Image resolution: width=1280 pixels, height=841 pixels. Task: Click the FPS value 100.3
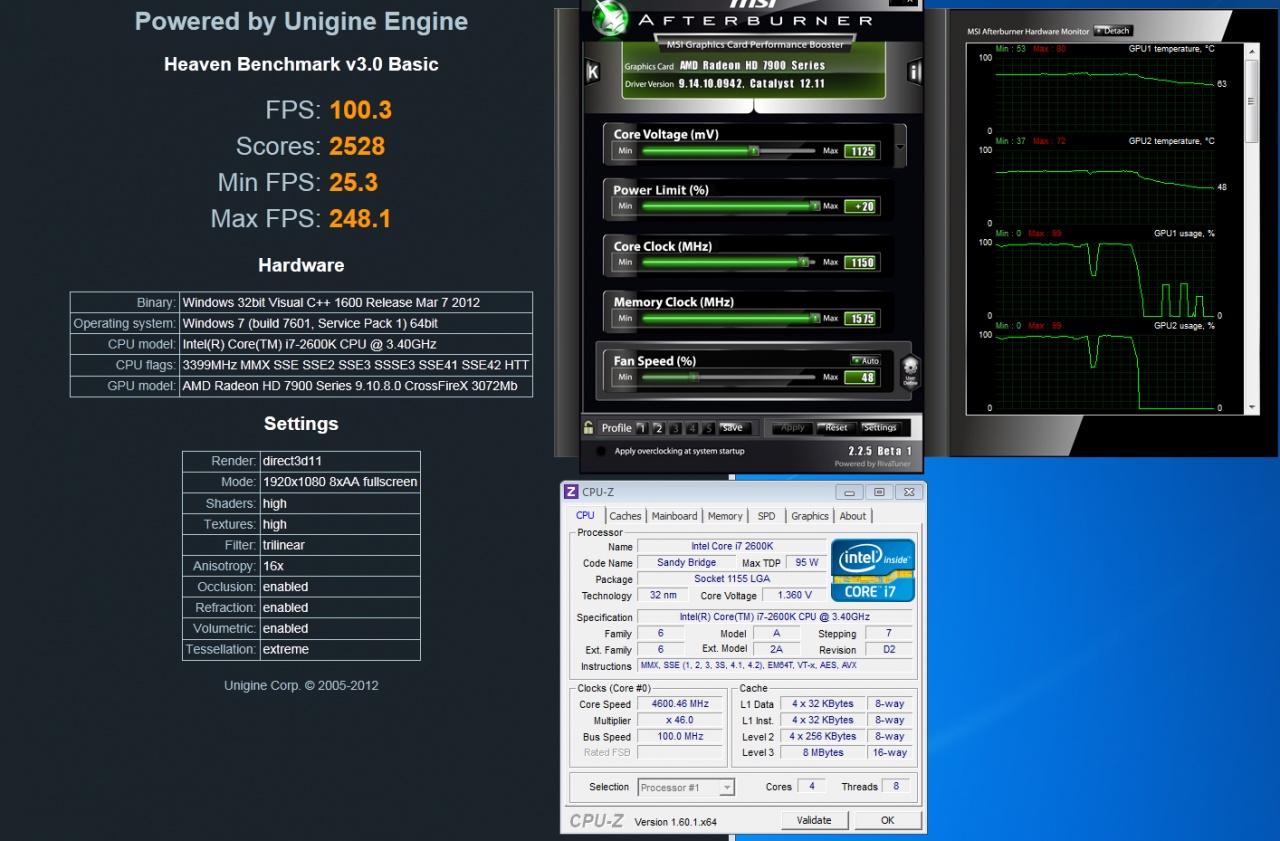pyautogui.click(x=360, y=110)
